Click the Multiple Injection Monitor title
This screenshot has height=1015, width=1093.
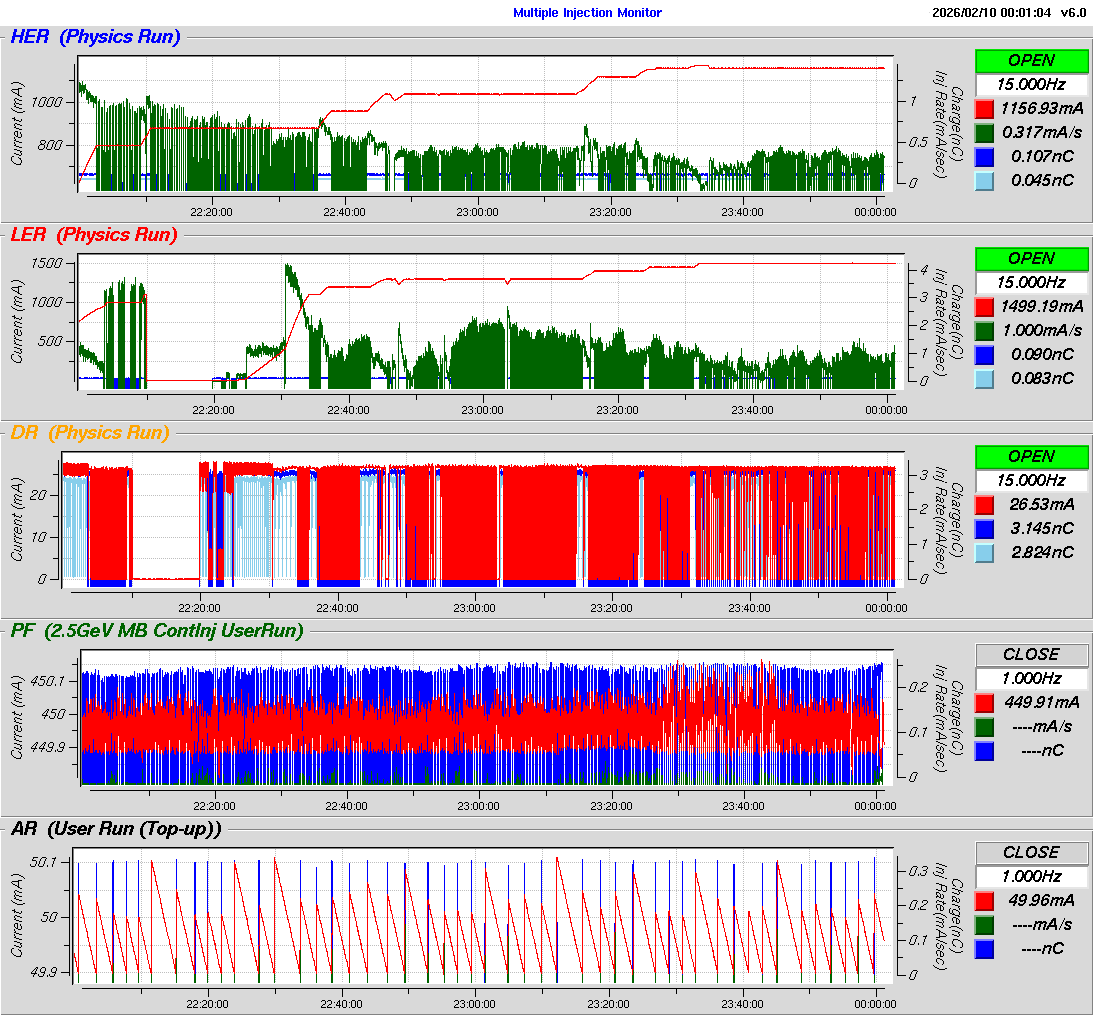587,13
